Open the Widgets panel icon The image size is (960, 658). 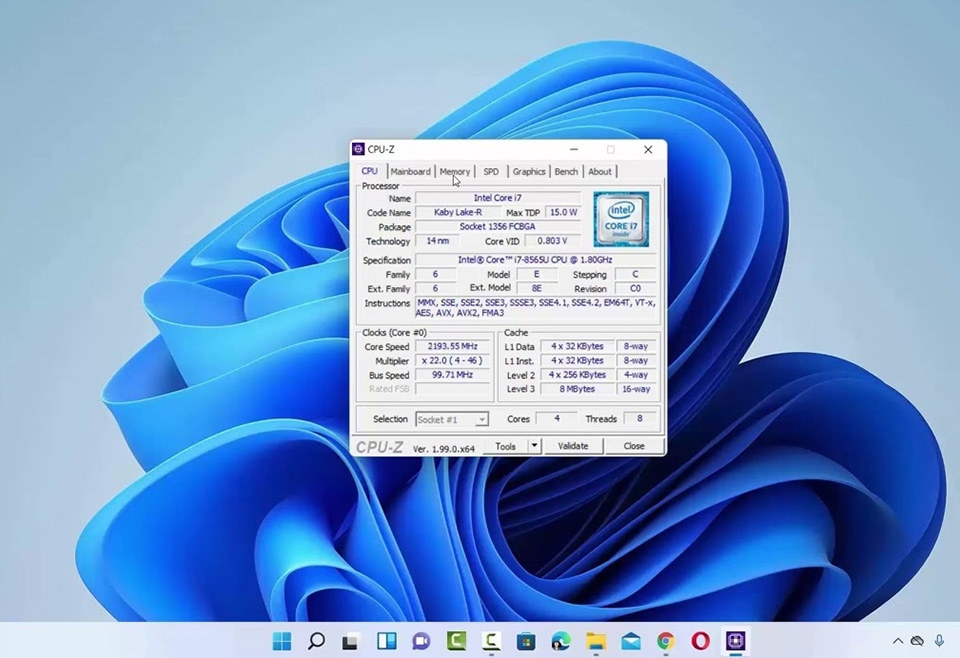pyautogui.click(x=386, y=641)
